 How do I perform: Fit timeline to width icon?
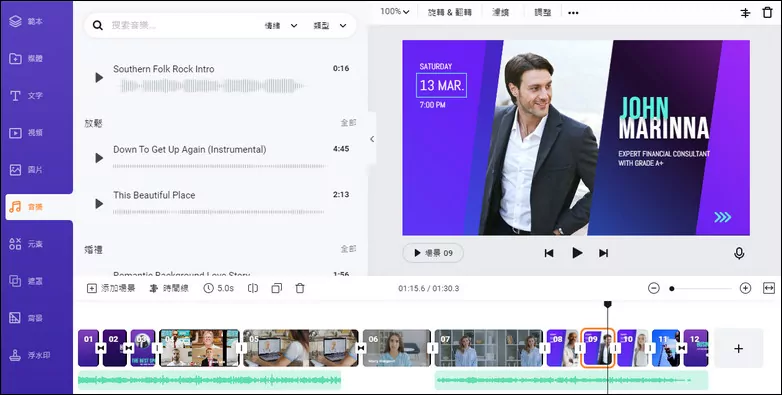769,288
